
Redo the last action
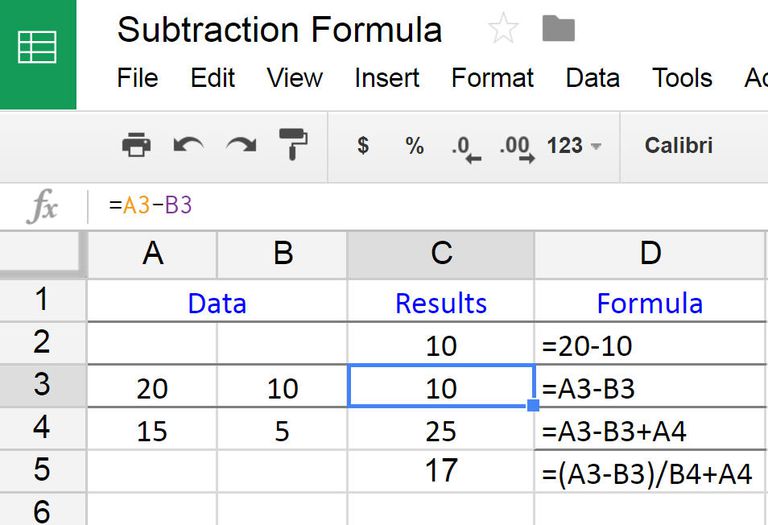[241, 145]
